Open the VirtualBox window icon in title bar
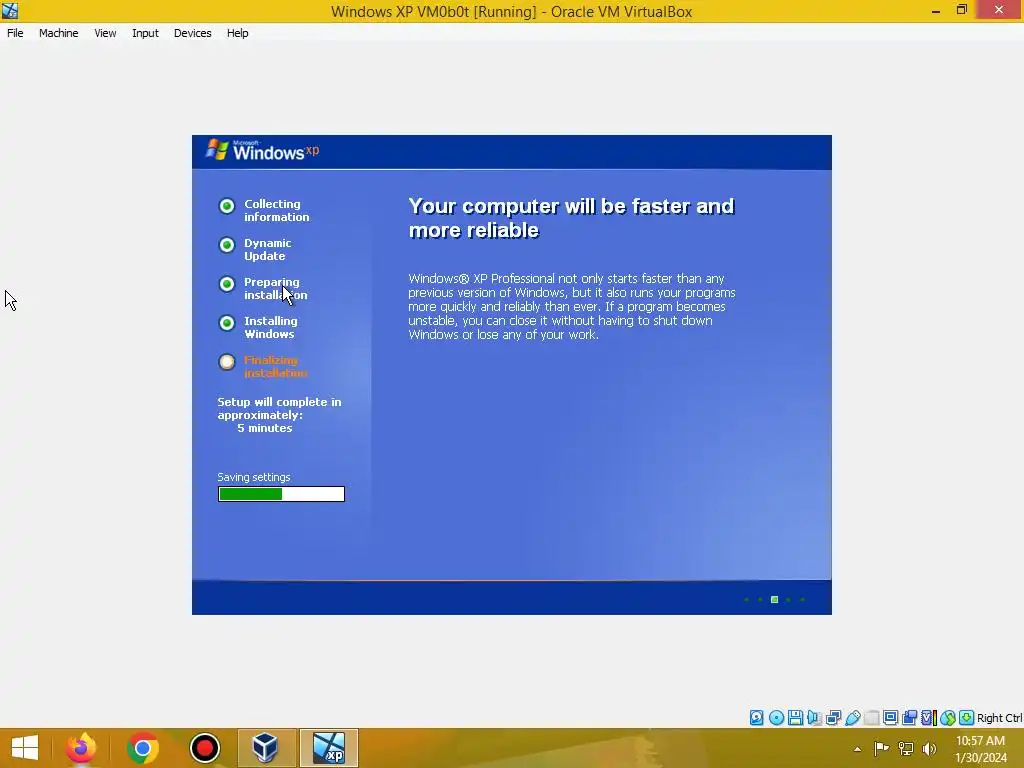The height and width of the screenshot is (768, 1024). [10, 10]
